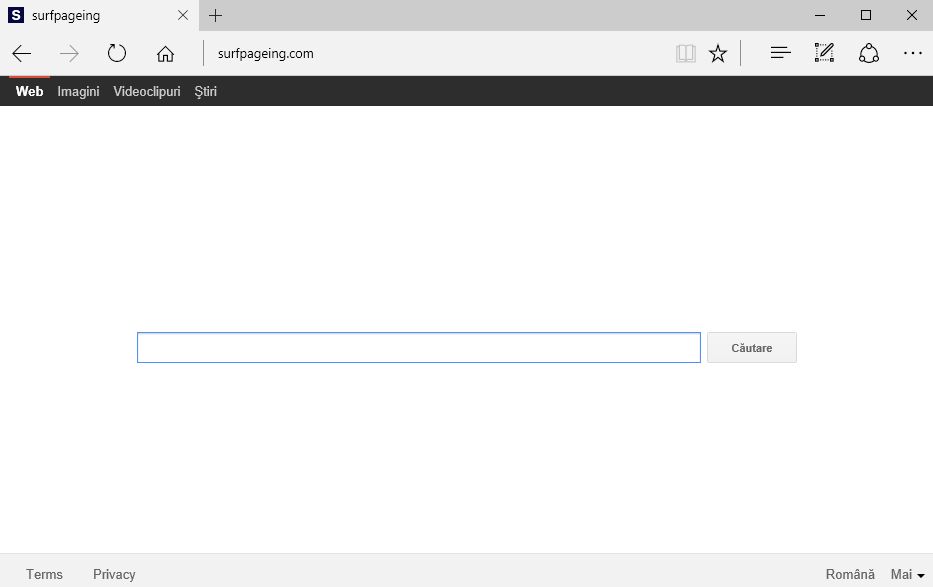Open the Hub panel

tap(779, 52)
